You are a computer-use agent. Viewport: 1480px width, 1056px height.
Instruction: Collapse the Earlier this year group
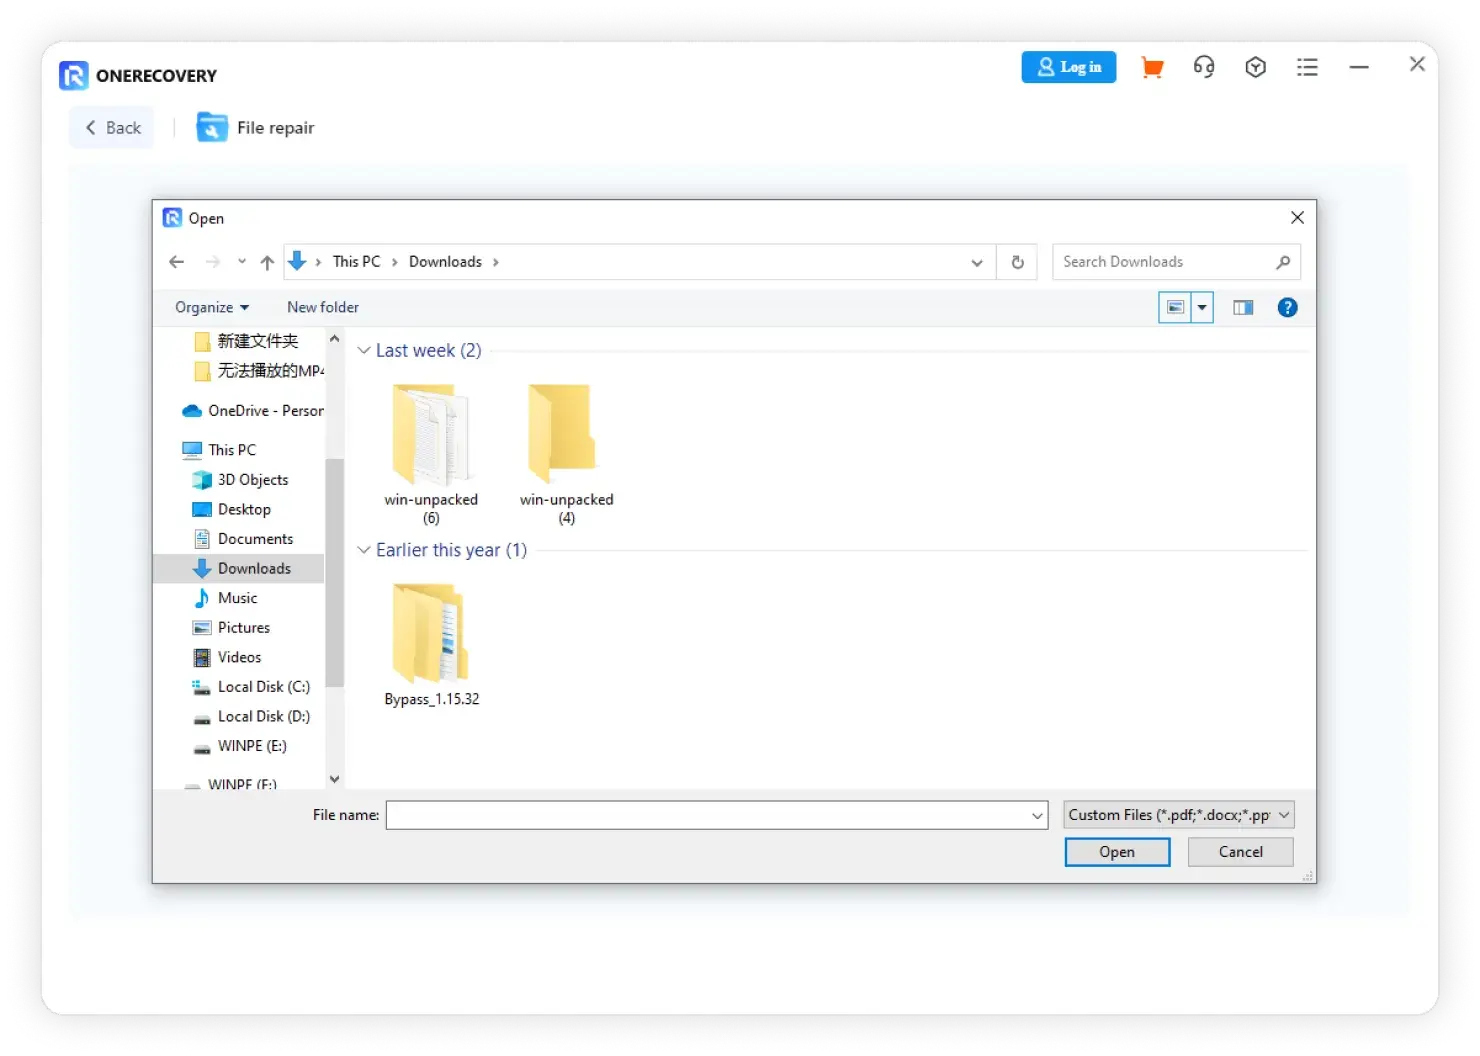tap(364, 550)
